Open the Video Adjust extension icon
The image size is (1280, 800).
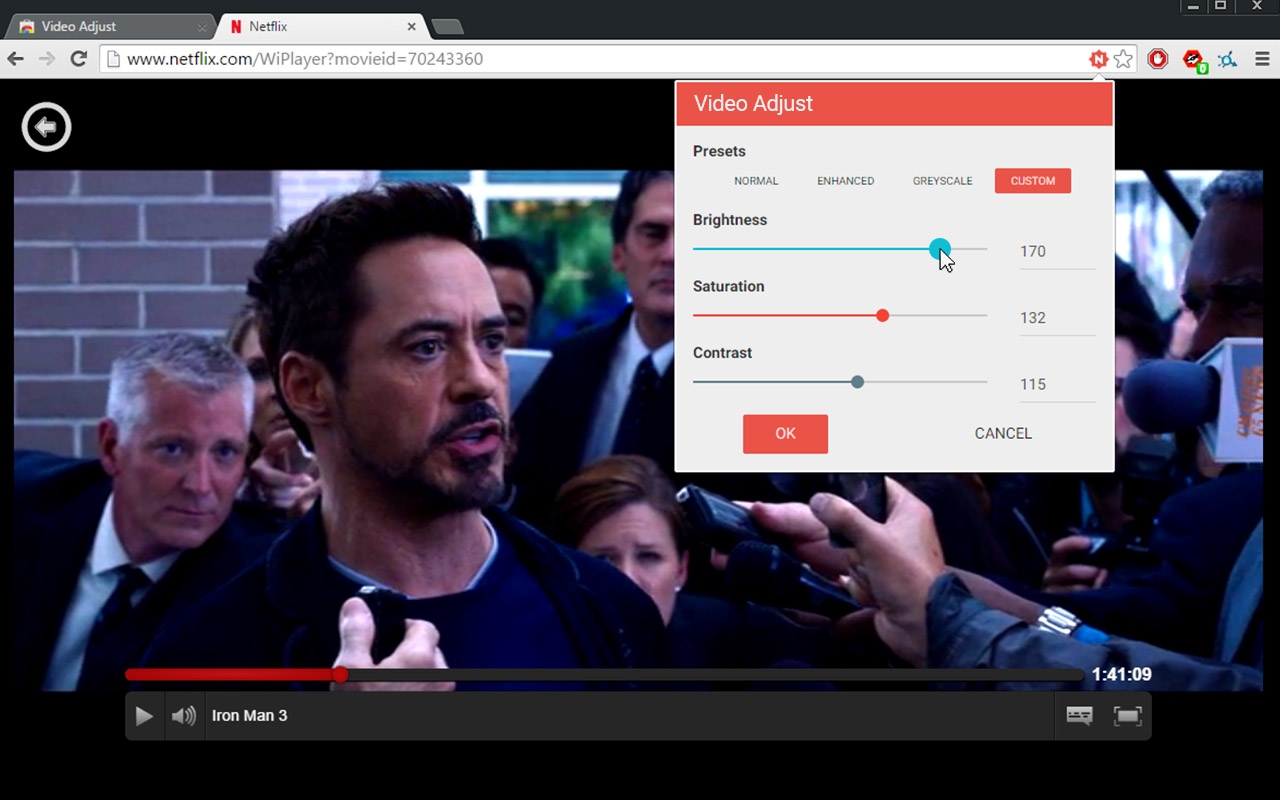click(x=1098, y=59)
